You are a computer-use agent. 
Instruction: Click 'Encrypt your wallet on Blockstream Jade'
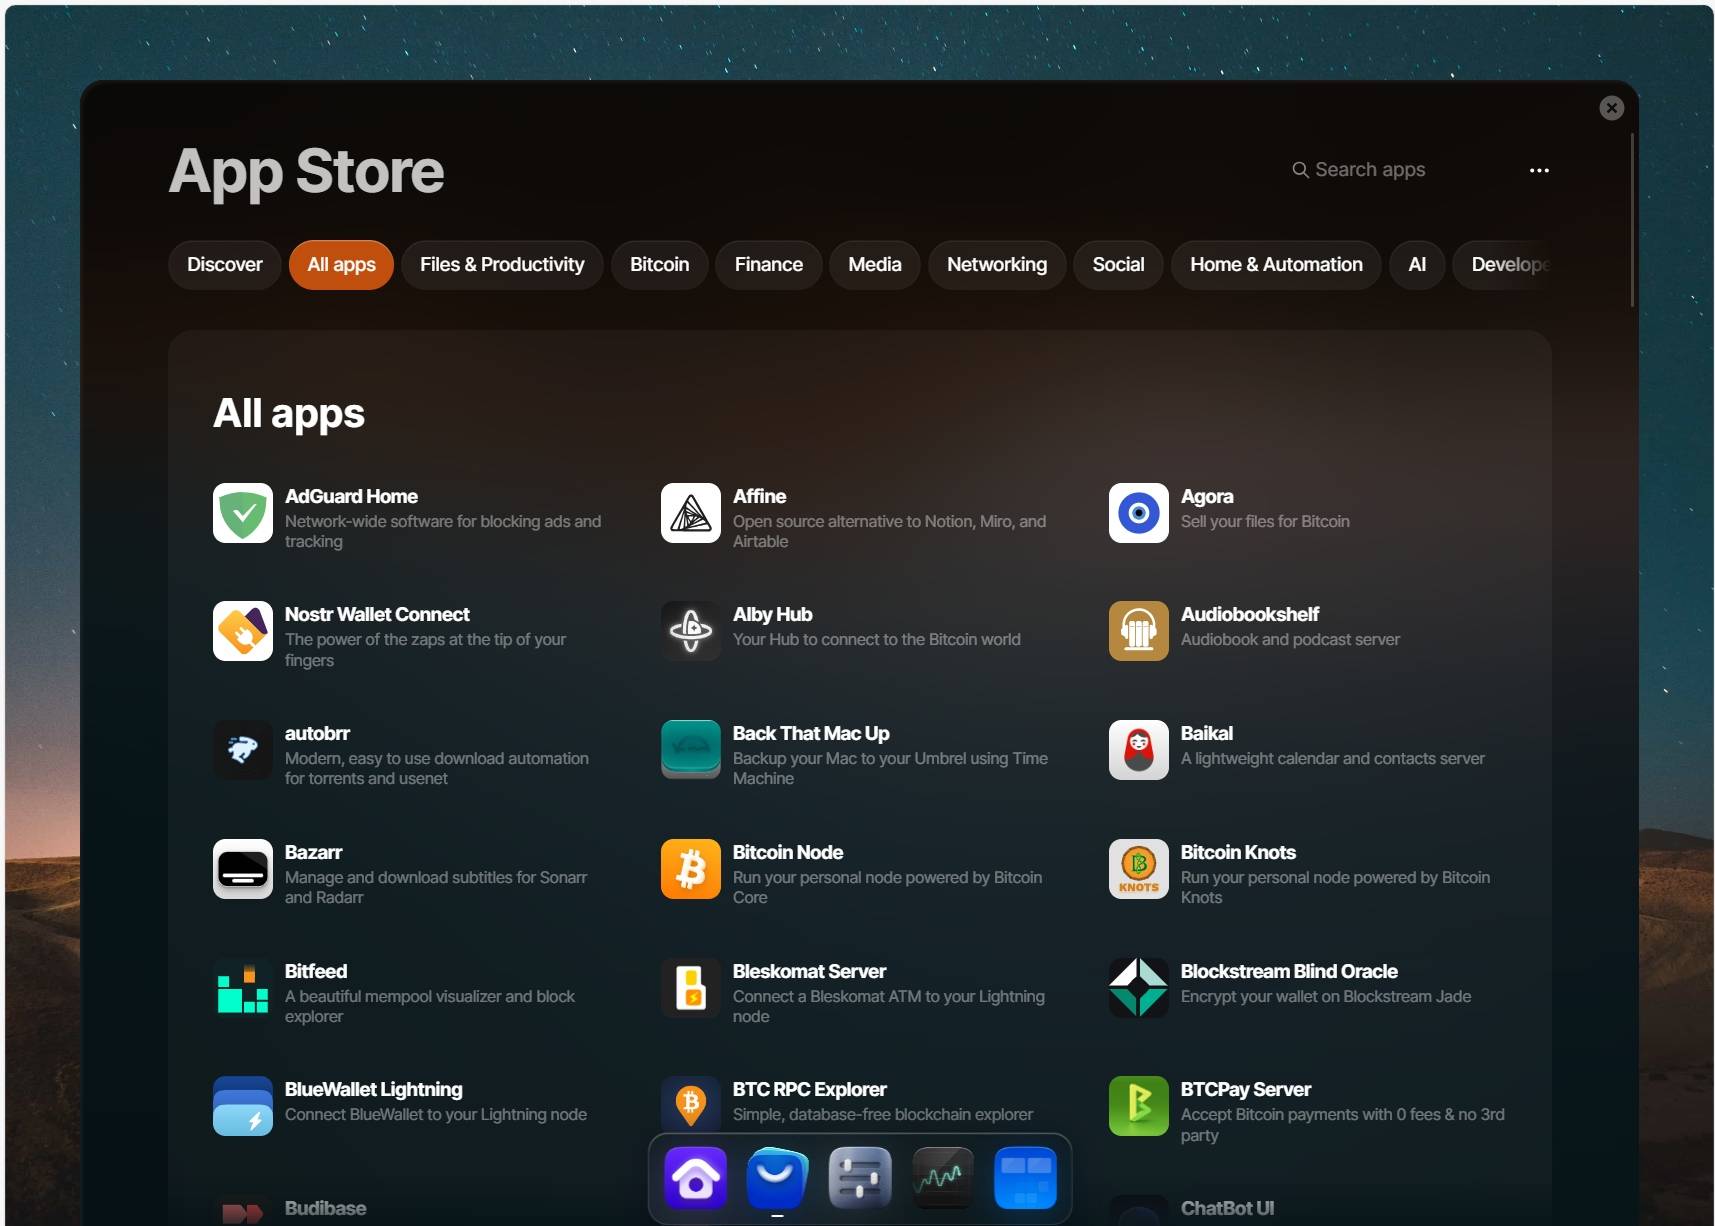coord(1325,996)
